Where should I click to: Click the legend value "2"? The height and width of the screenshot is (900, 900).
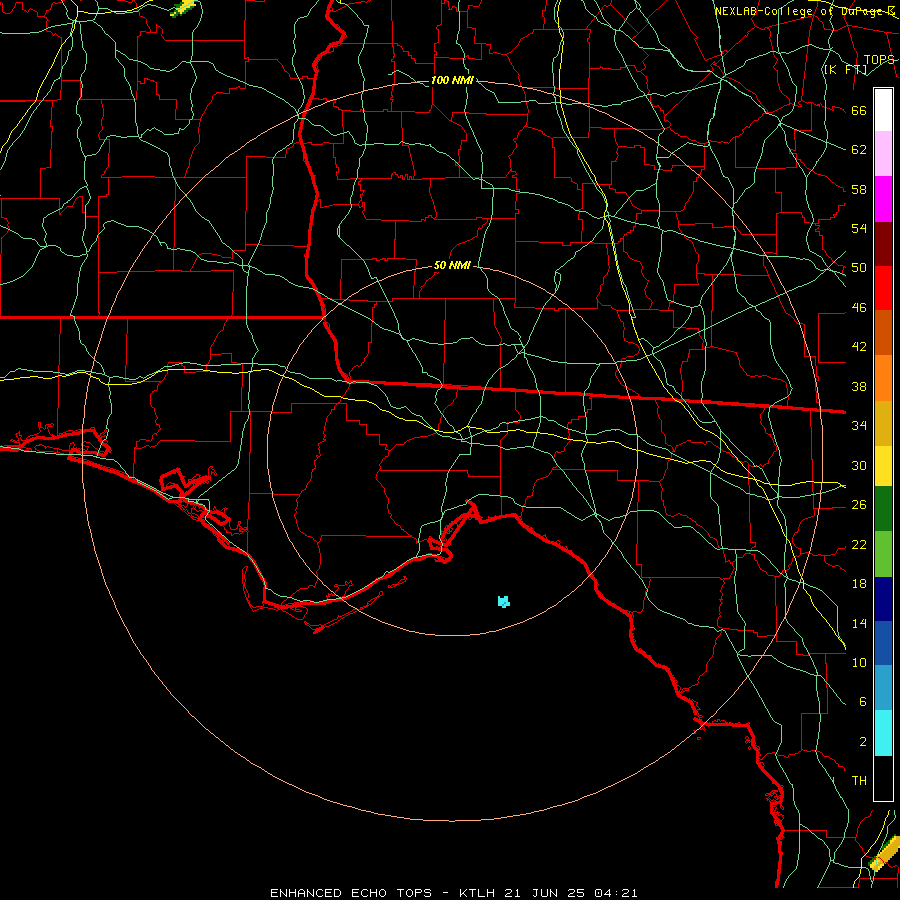(x=862, y=741)
